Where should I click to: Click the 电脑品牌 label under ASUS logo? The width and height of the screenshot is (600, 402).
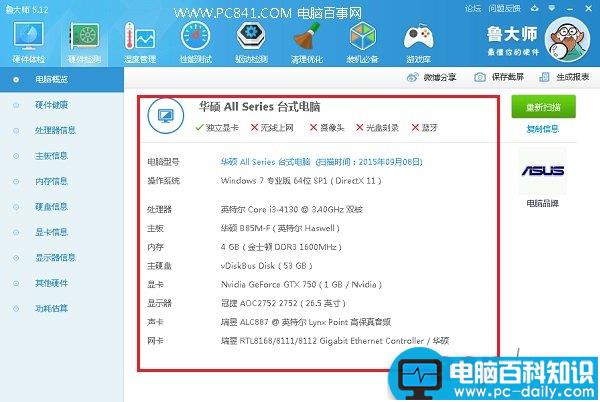click(x=543, y=203)
